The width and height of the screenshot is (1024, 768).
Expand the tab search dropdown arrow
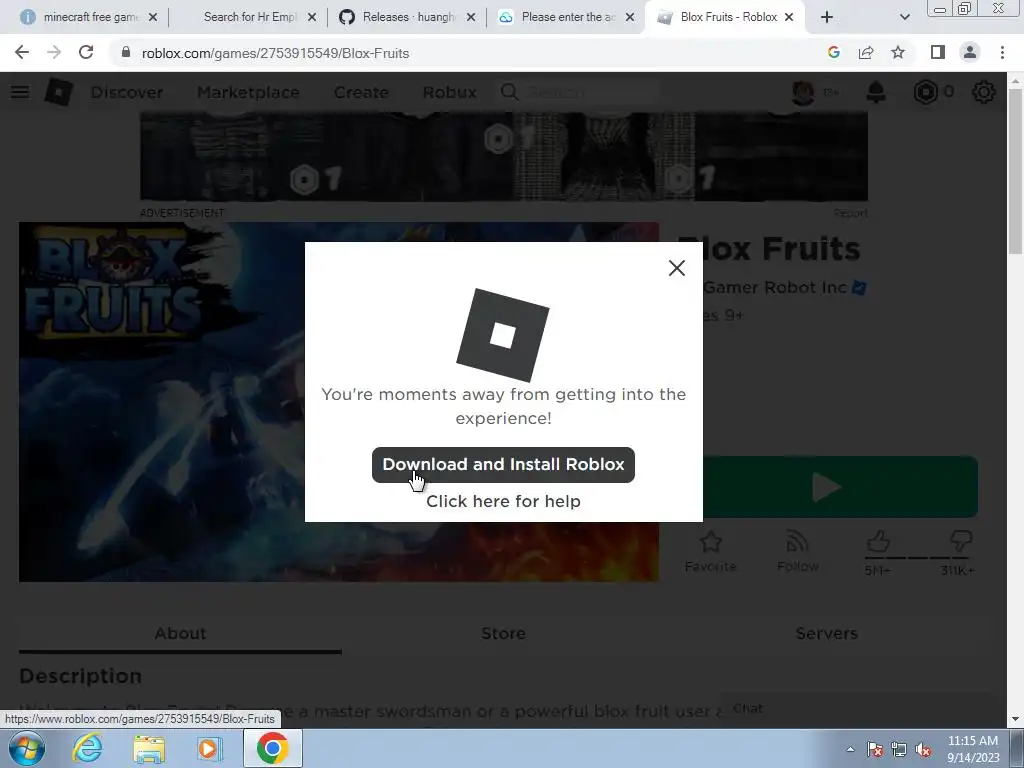tap(904, 17)
